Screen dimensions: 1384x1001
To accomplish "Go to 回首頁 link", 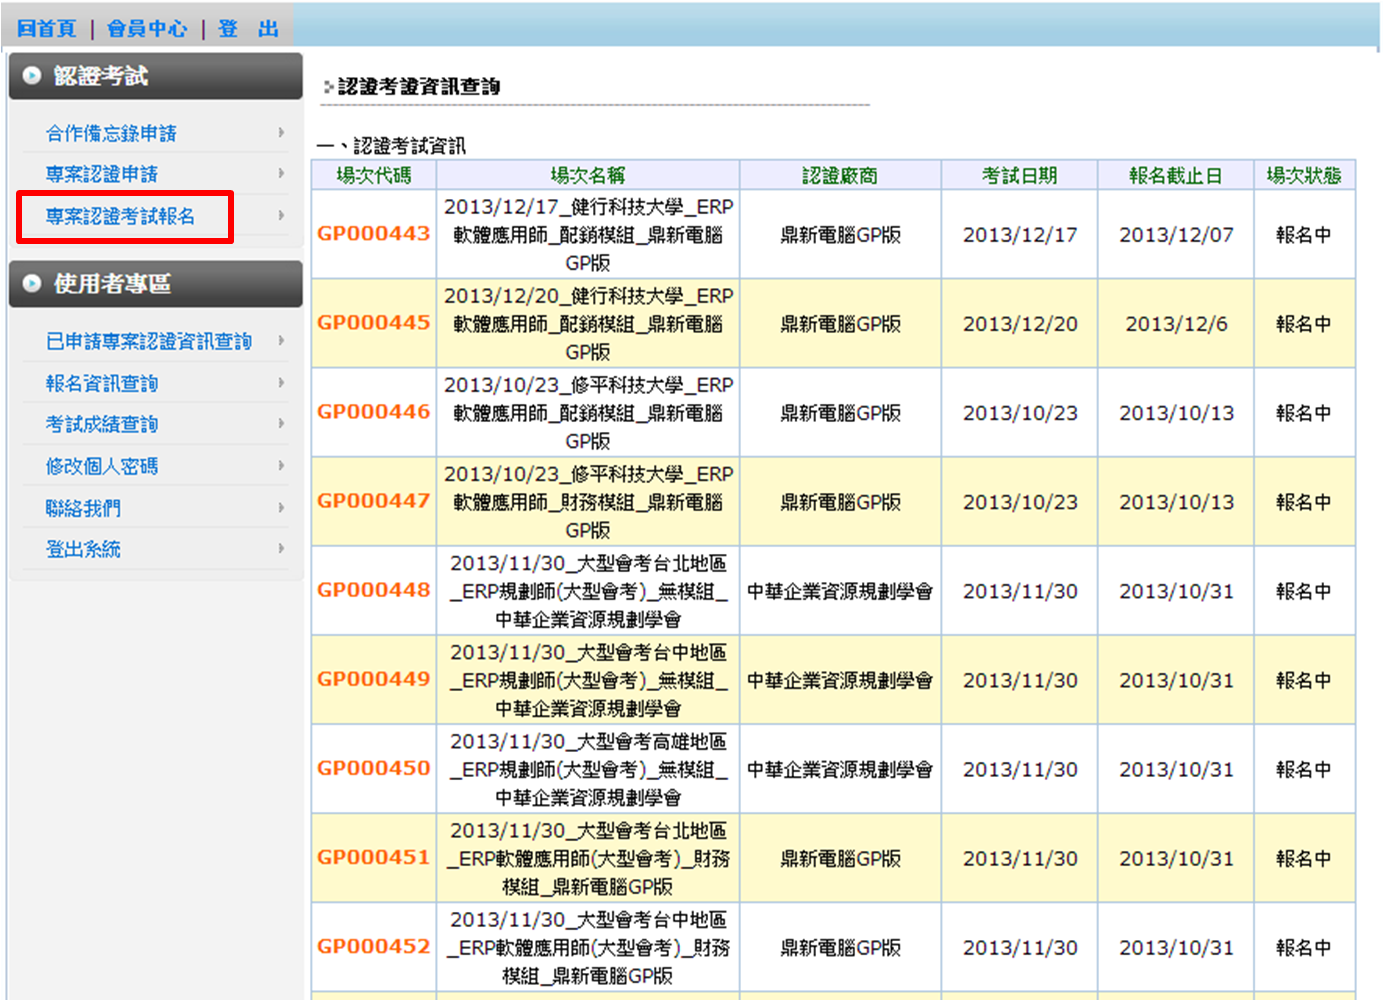I will pos(46,29).
